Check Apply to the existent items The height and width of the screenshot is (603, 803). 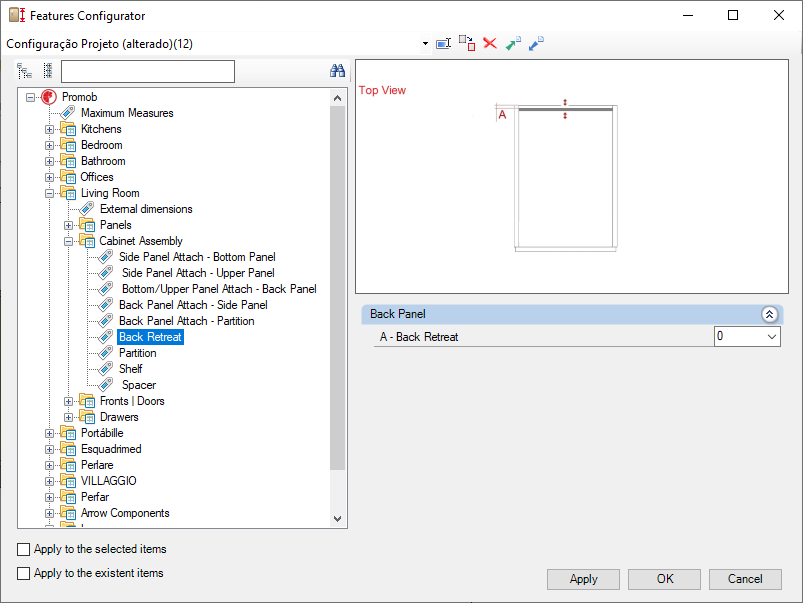24,573
